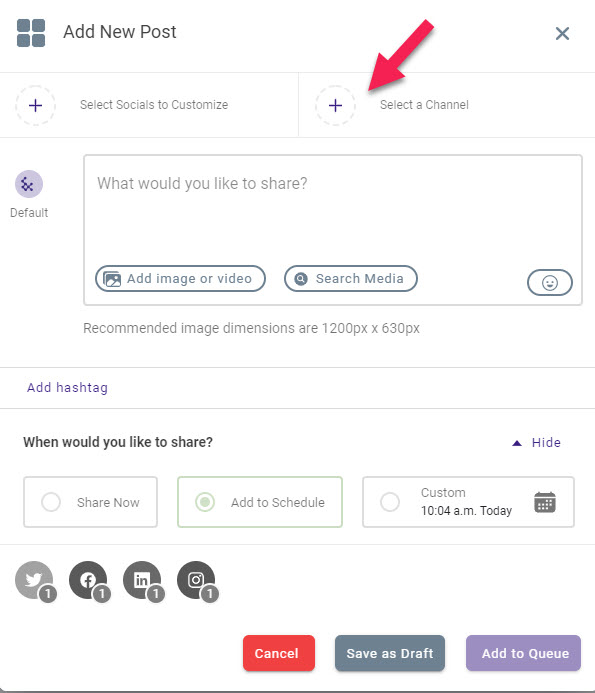Open Select Socials to Customize dropdown
The image size is (595, 693).
[x=154, y=105]
